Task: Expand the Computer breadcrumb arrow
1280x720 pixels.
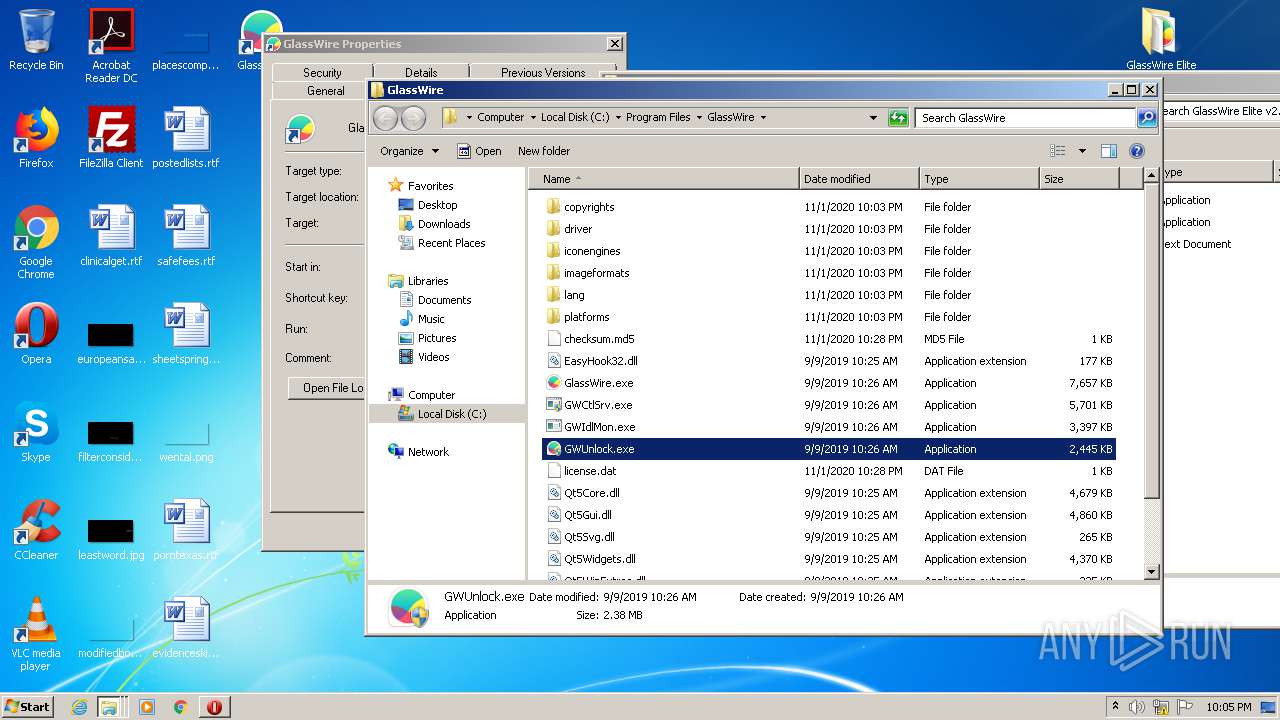Action: [533, 118]
